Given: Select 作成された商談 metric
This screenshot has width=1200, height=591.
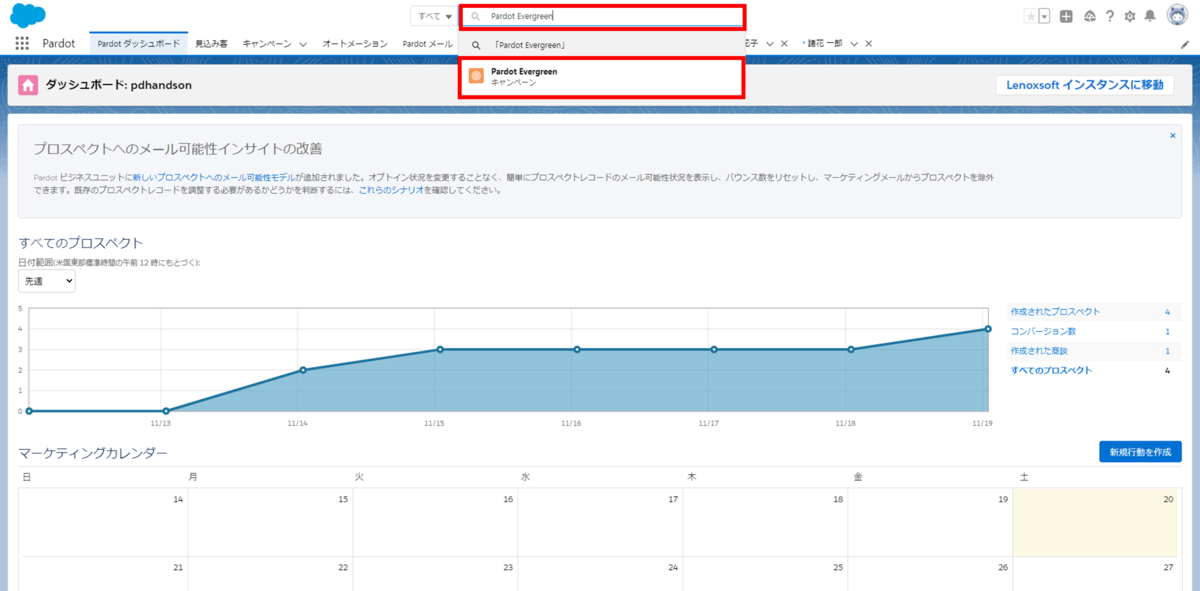Looking at the screenshot, I should coord(1039,351).
